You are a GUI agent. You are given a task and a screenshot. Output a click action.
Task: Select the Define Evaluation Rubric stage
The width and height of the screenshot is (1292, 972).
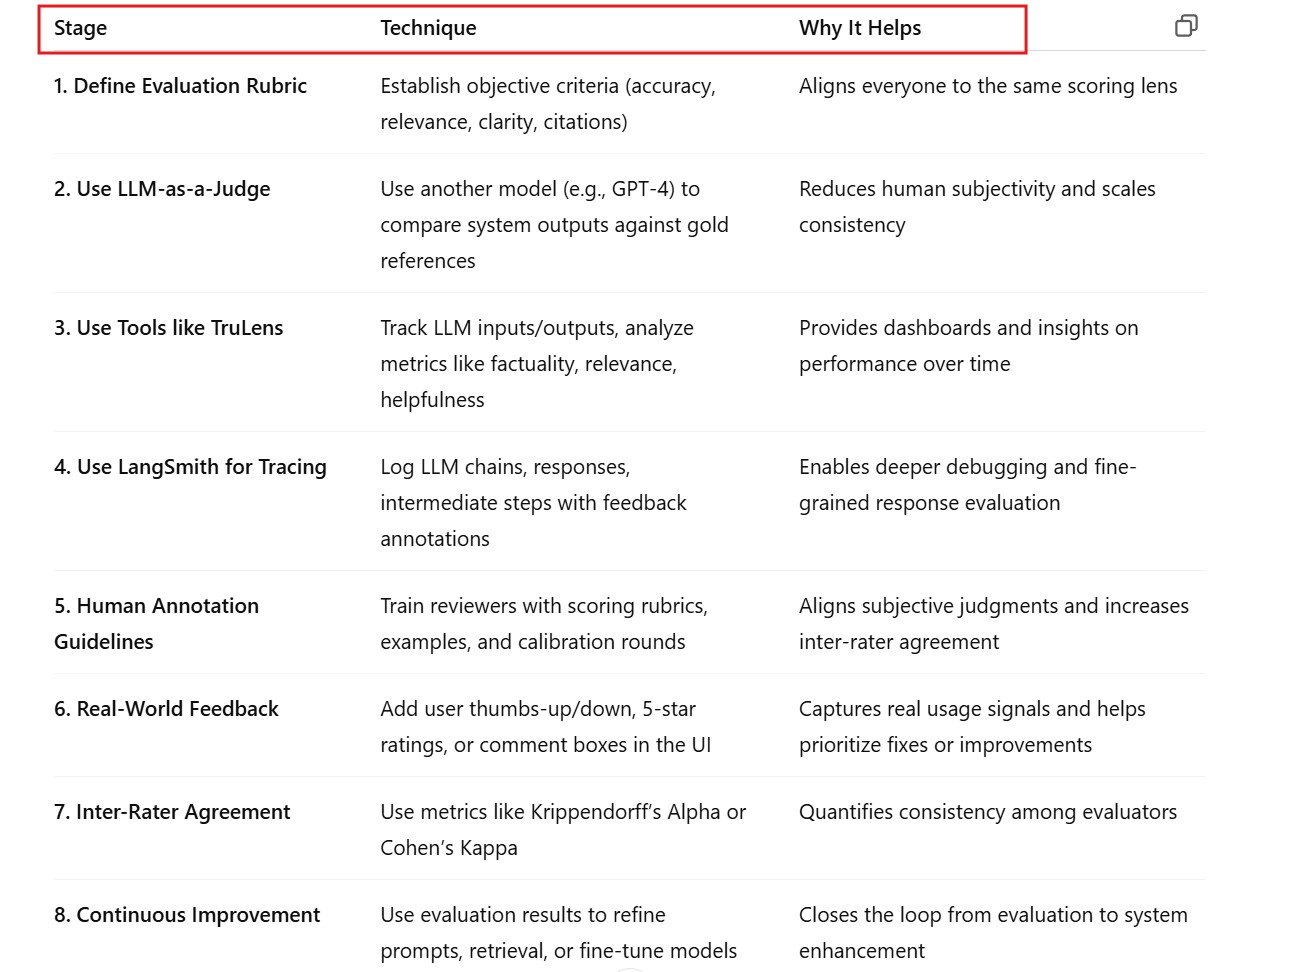(x=181, y=86)
